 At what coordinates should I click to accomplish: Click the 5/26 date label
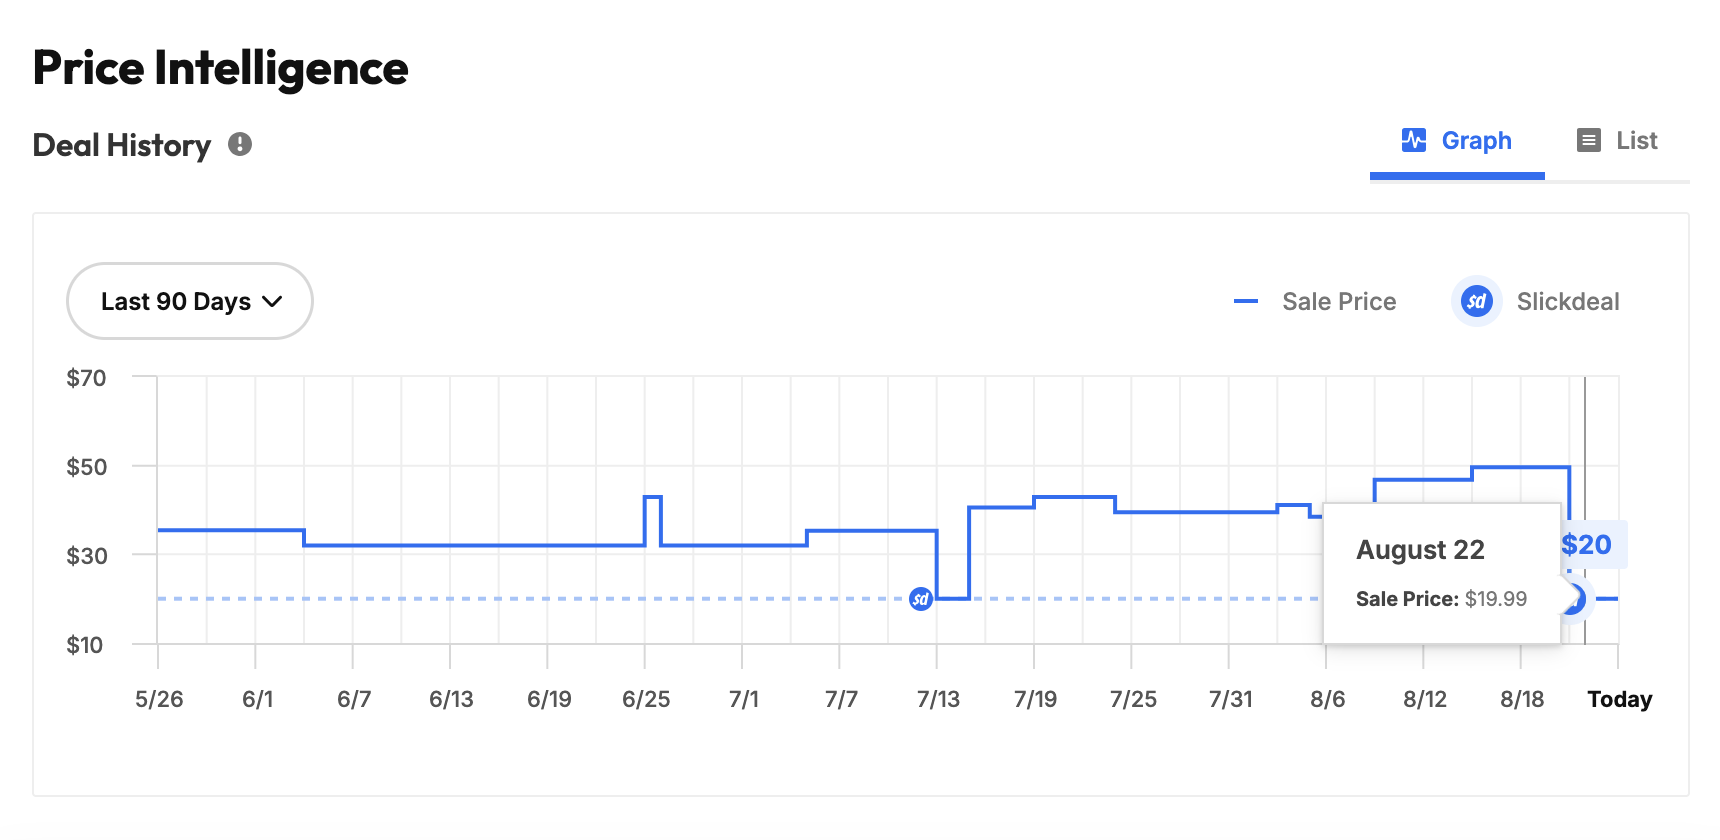[x=159, y=699]
